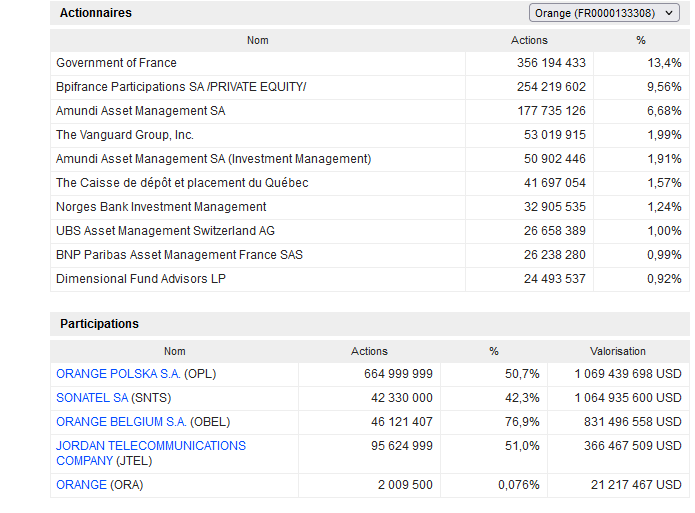Click the 26 238 280 shares value
The image size is (695, 513).
pos(555,255)
